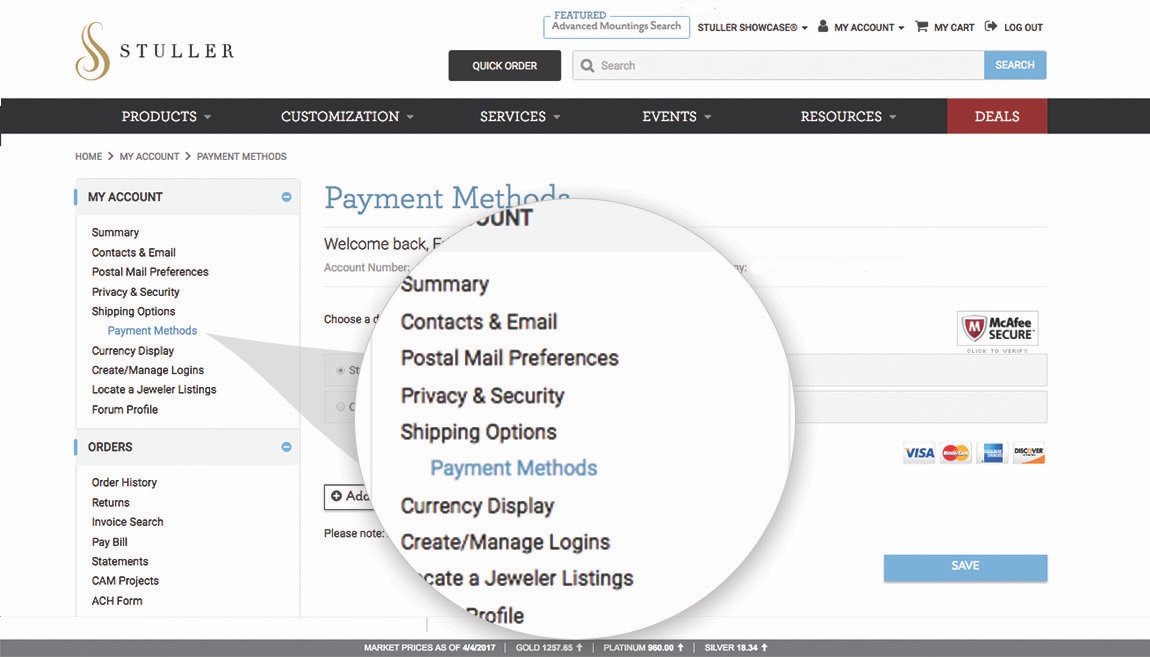The height and width of the screenshot is (657, 1150).
Task: Click the Visa card logo
Action: click(919, 453)
